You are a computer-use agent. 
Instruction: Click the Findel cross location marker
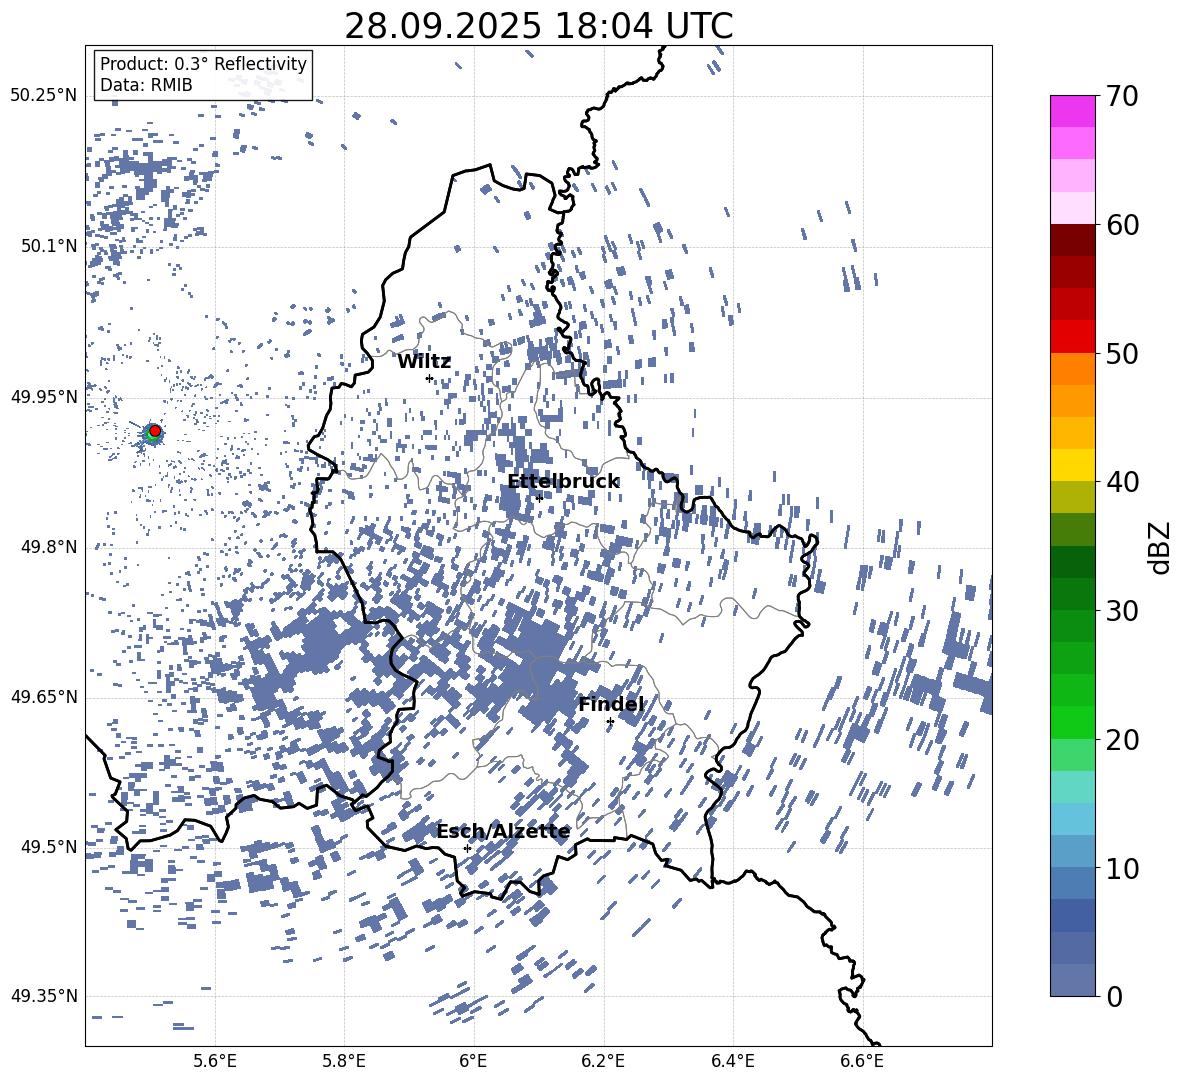tap(610, 722)
